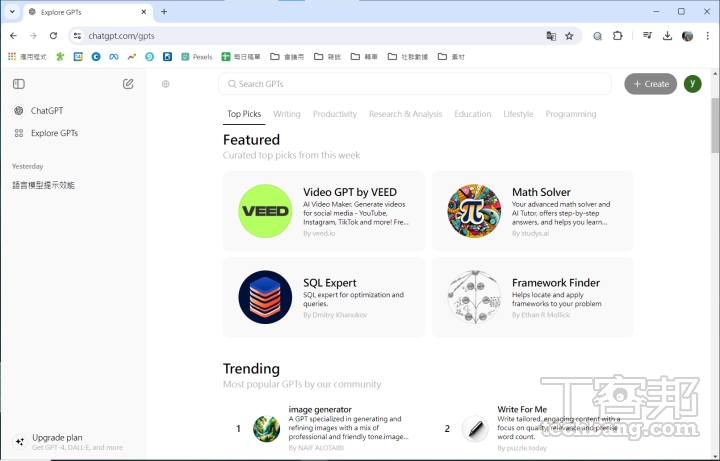Image resolution: width=720 pixels, height=461 pixels.
Task: View site information icon in the address bar
Action: coord(77,36)
